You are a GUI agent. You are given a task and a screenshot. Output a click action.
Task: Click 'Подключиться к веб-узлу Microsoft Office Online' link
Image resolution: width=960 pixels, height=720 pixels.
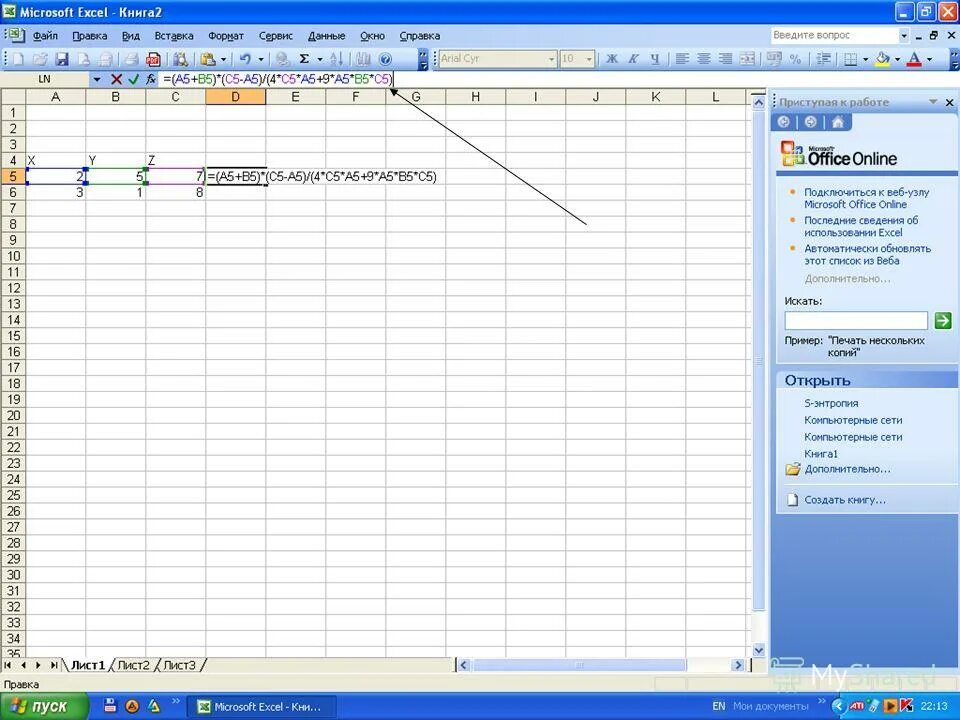tap(866, 198)
